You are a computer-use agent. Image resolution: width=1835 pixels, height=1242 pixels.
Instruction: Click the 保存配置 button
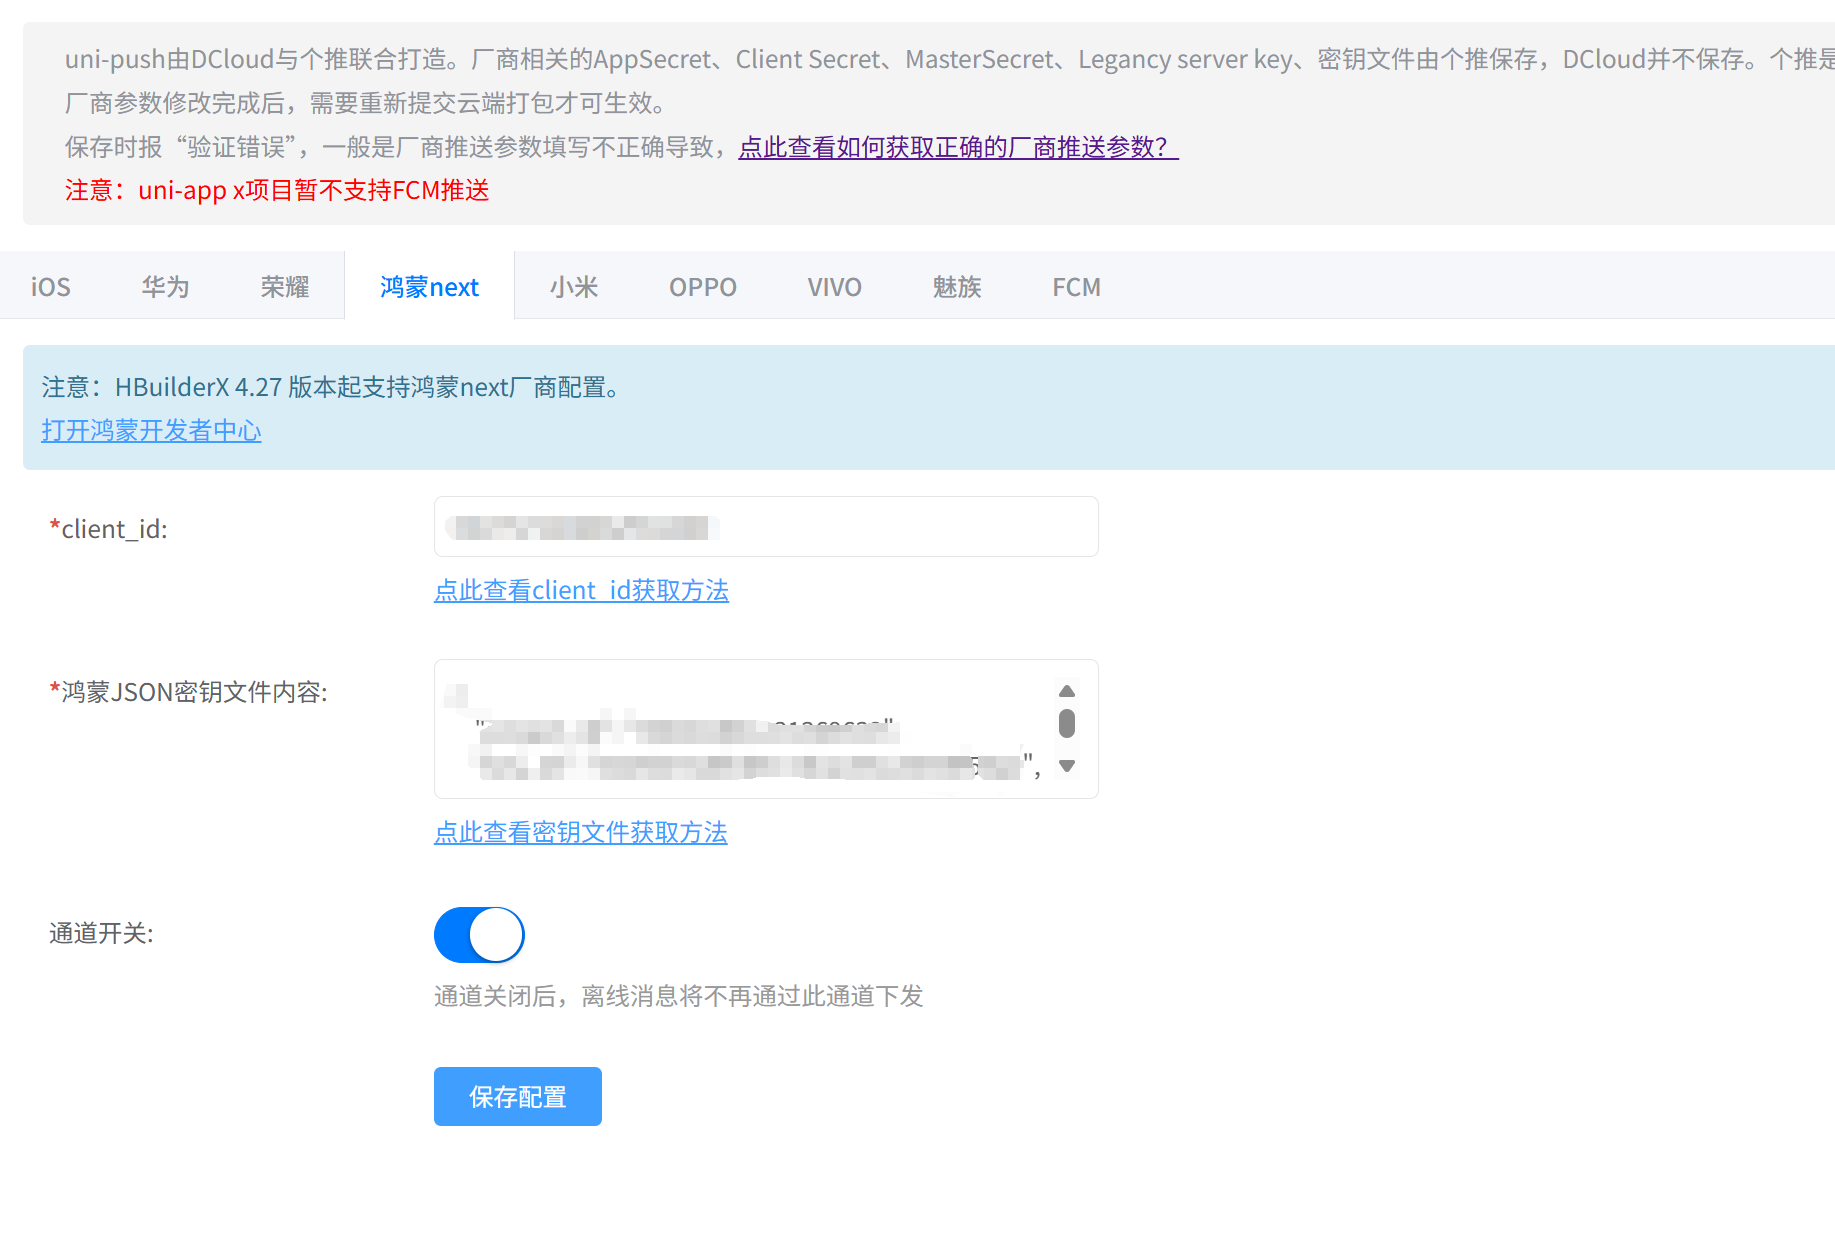pyautogui.click(x=518, y=1097)
